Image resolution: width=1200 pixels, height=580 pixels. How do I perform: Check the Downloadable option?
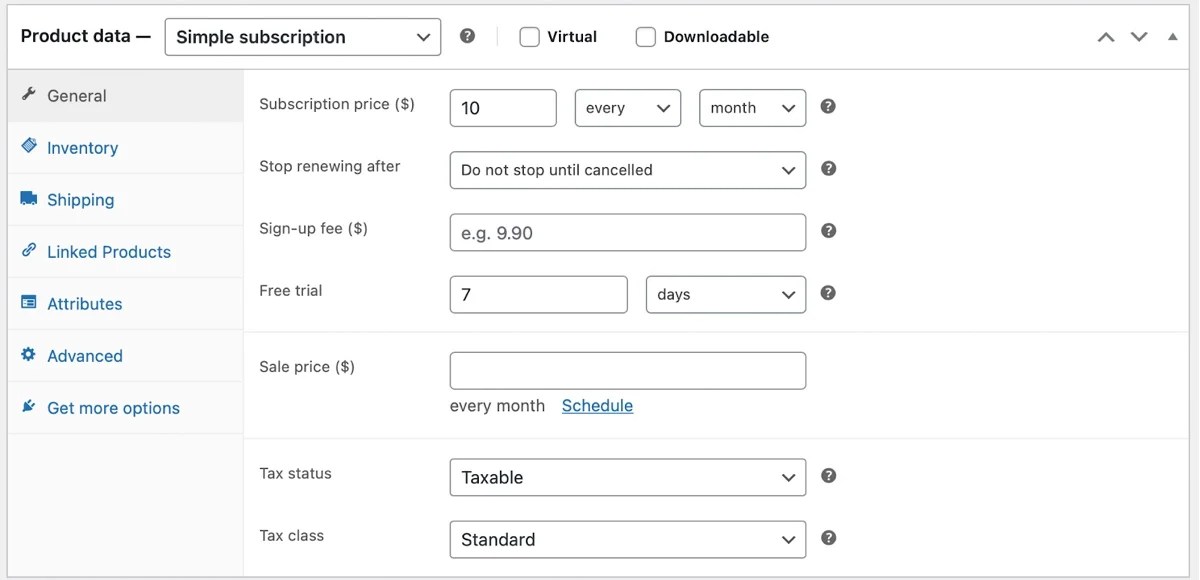(x=645, y=36)
